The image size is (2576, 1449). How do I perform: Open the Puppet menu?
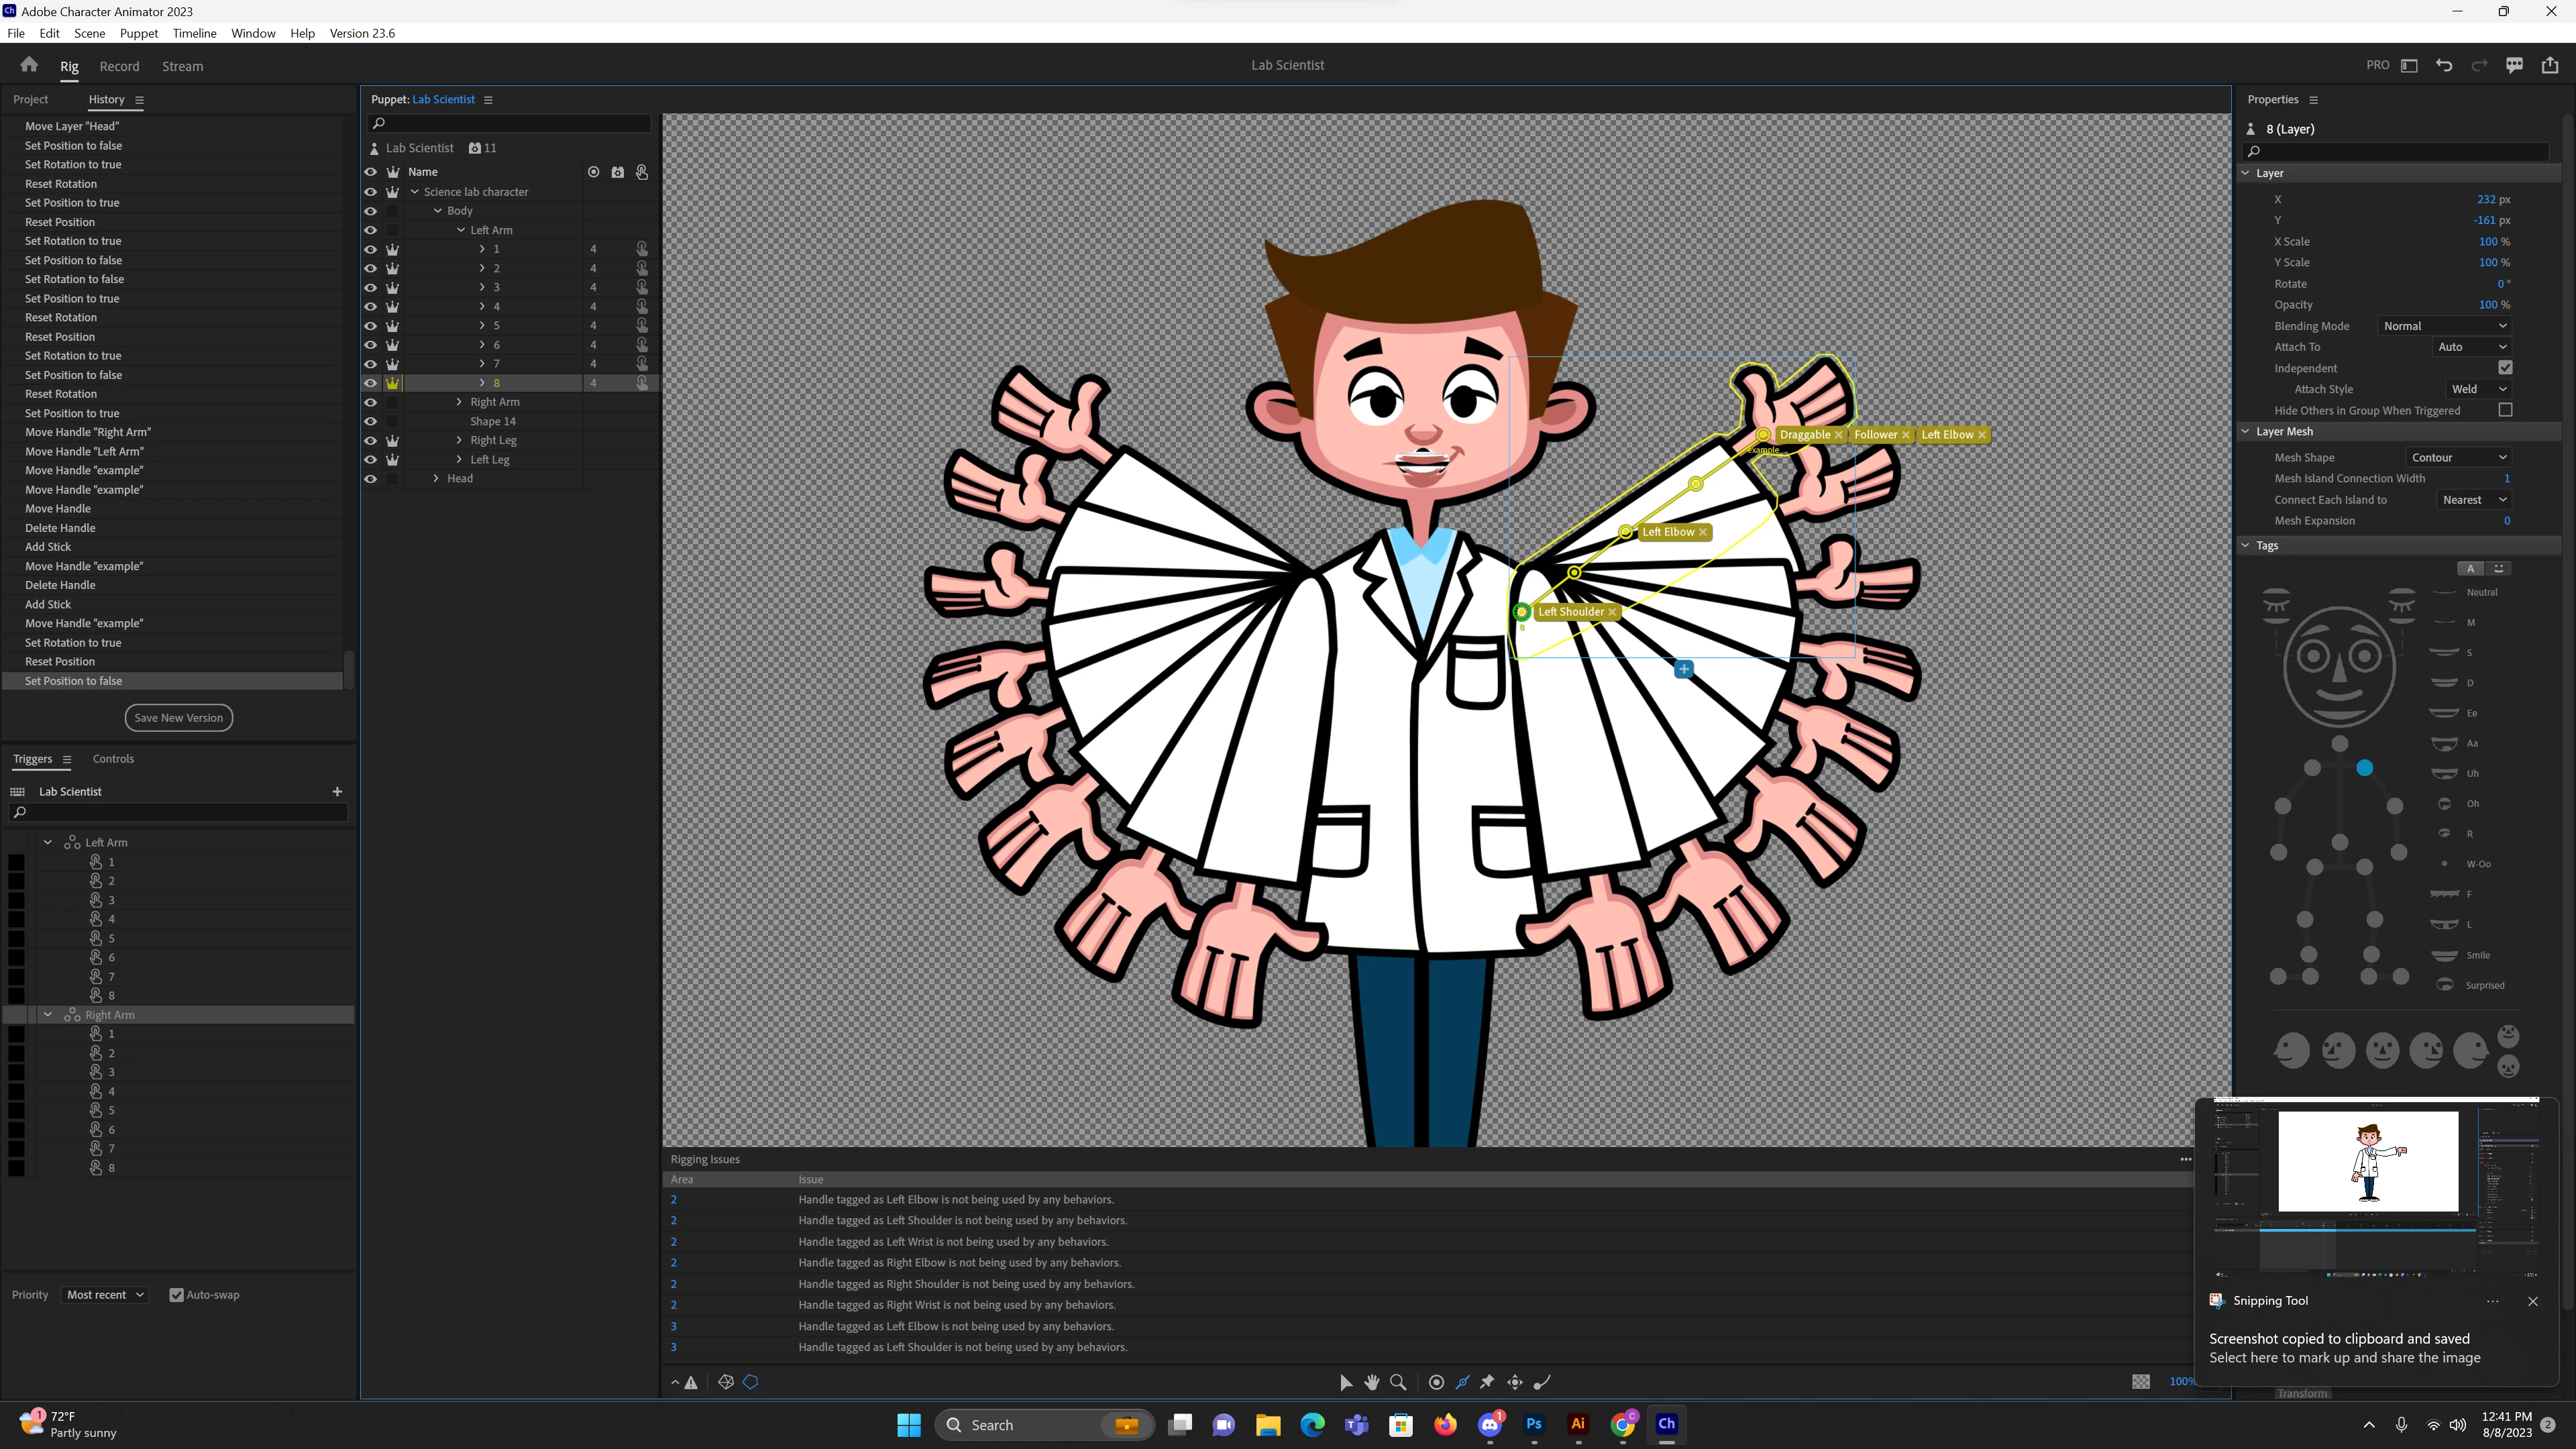point(138,33)
